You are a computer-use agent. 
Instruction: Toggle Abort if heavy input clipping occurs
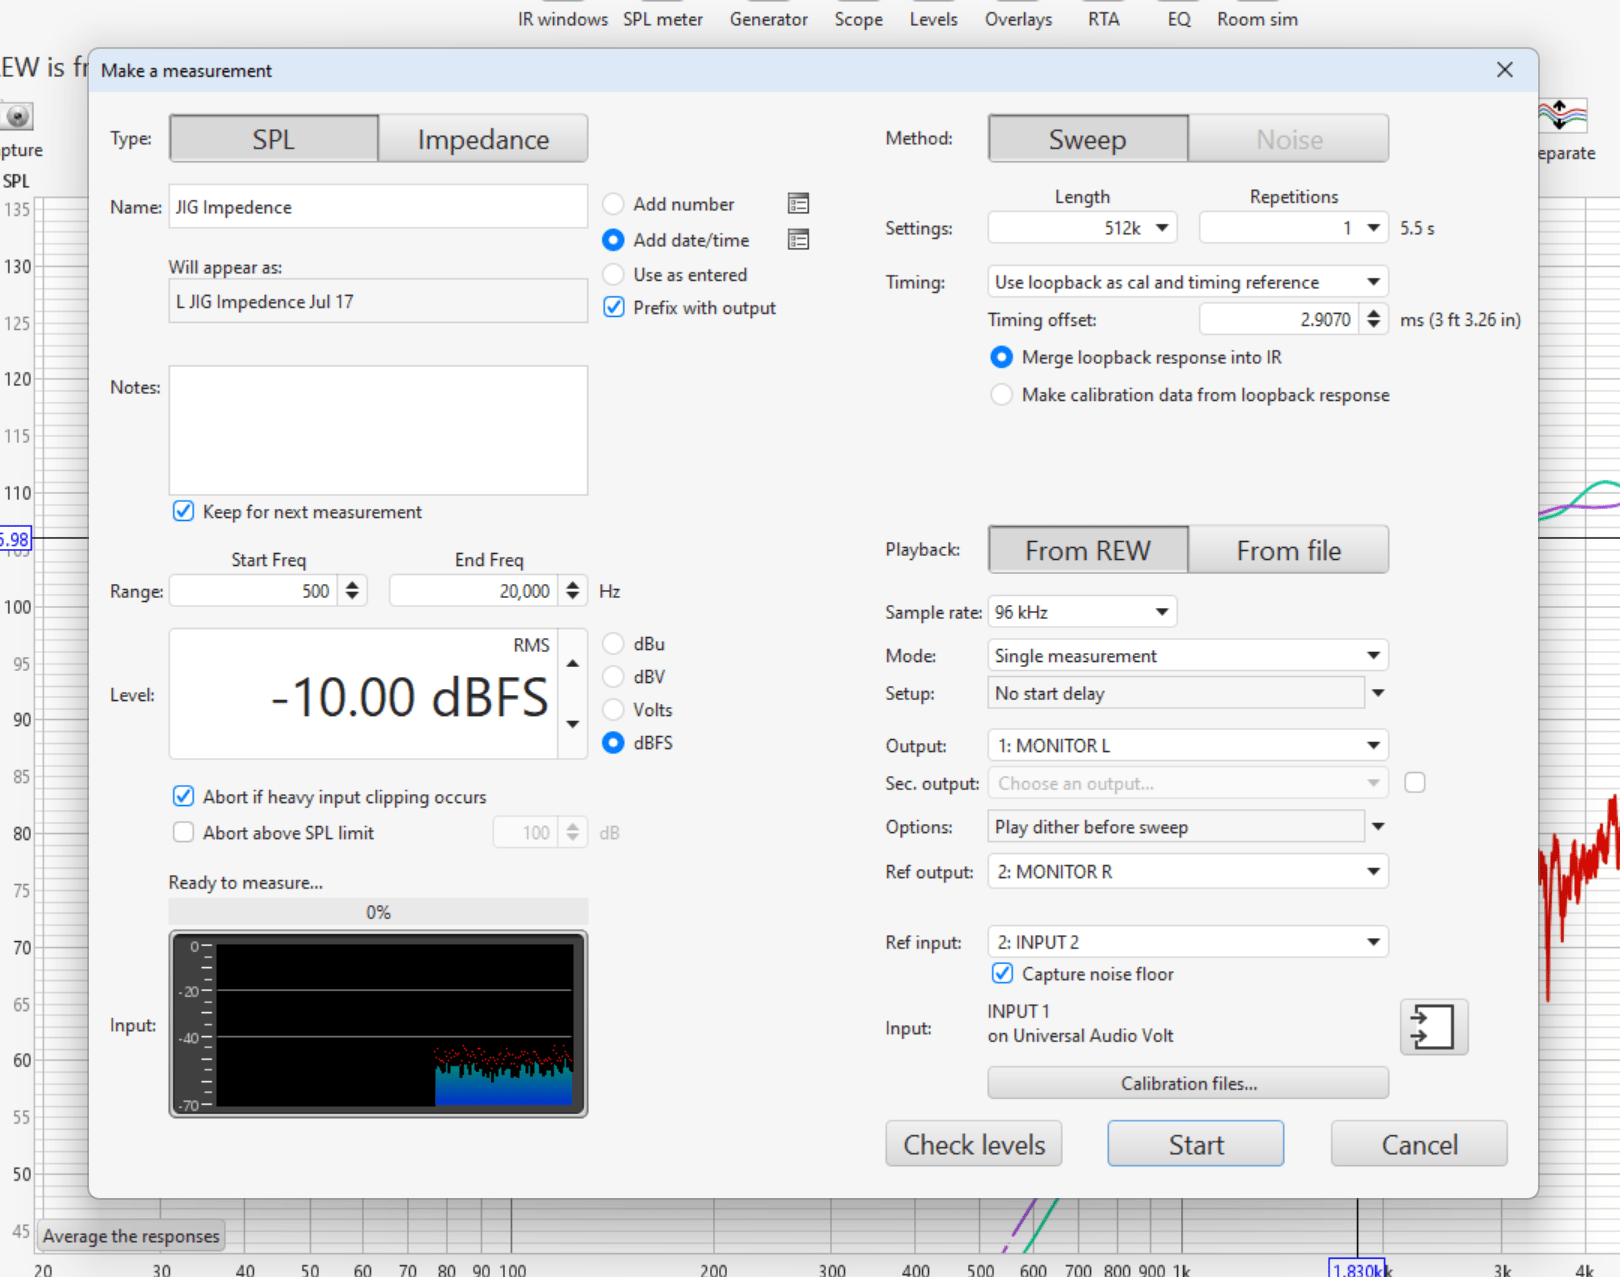tap(183, 797)
